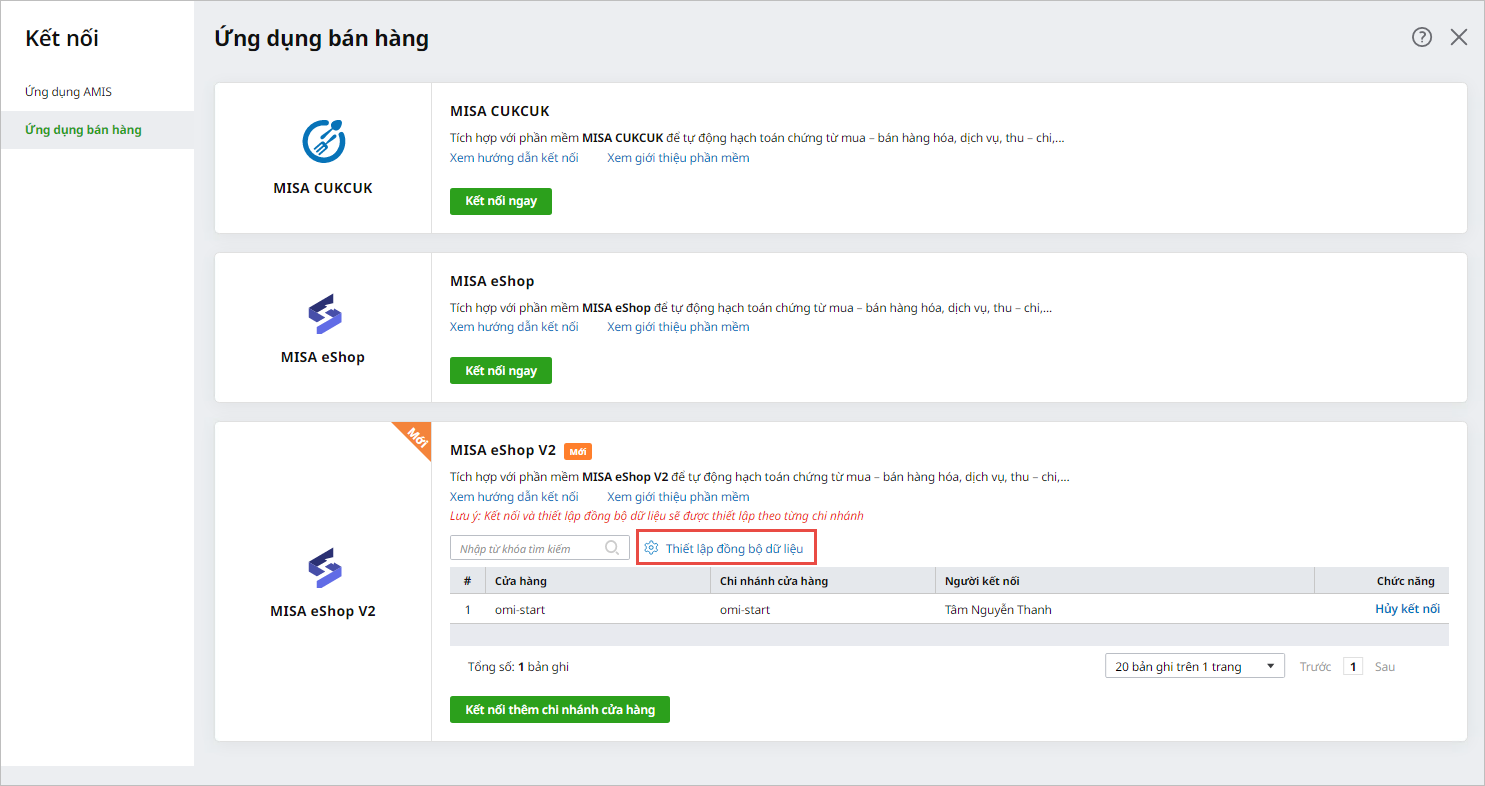Click the MISA CUKCUK heading
This screenshot has height=786, width=1485.
(x=500, y=111)
